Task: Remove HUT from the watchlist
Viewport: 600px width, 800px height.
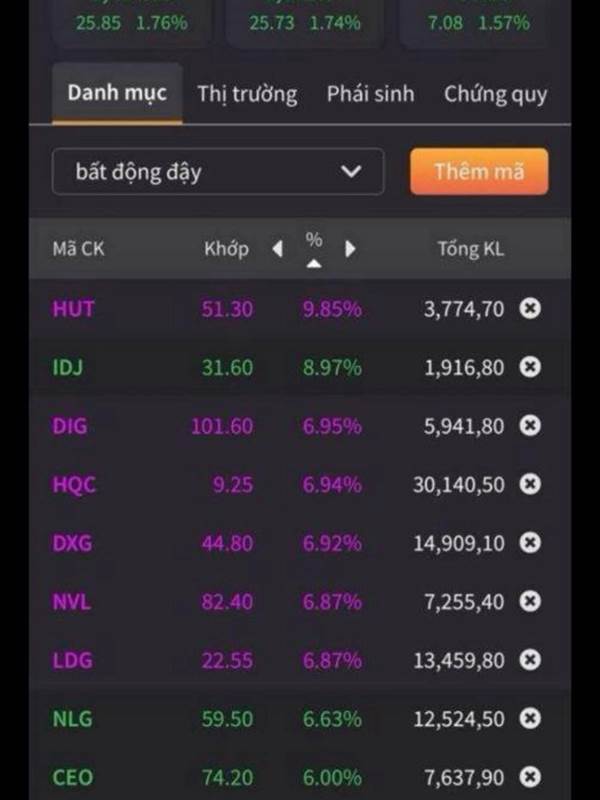Action: (530, 308)
